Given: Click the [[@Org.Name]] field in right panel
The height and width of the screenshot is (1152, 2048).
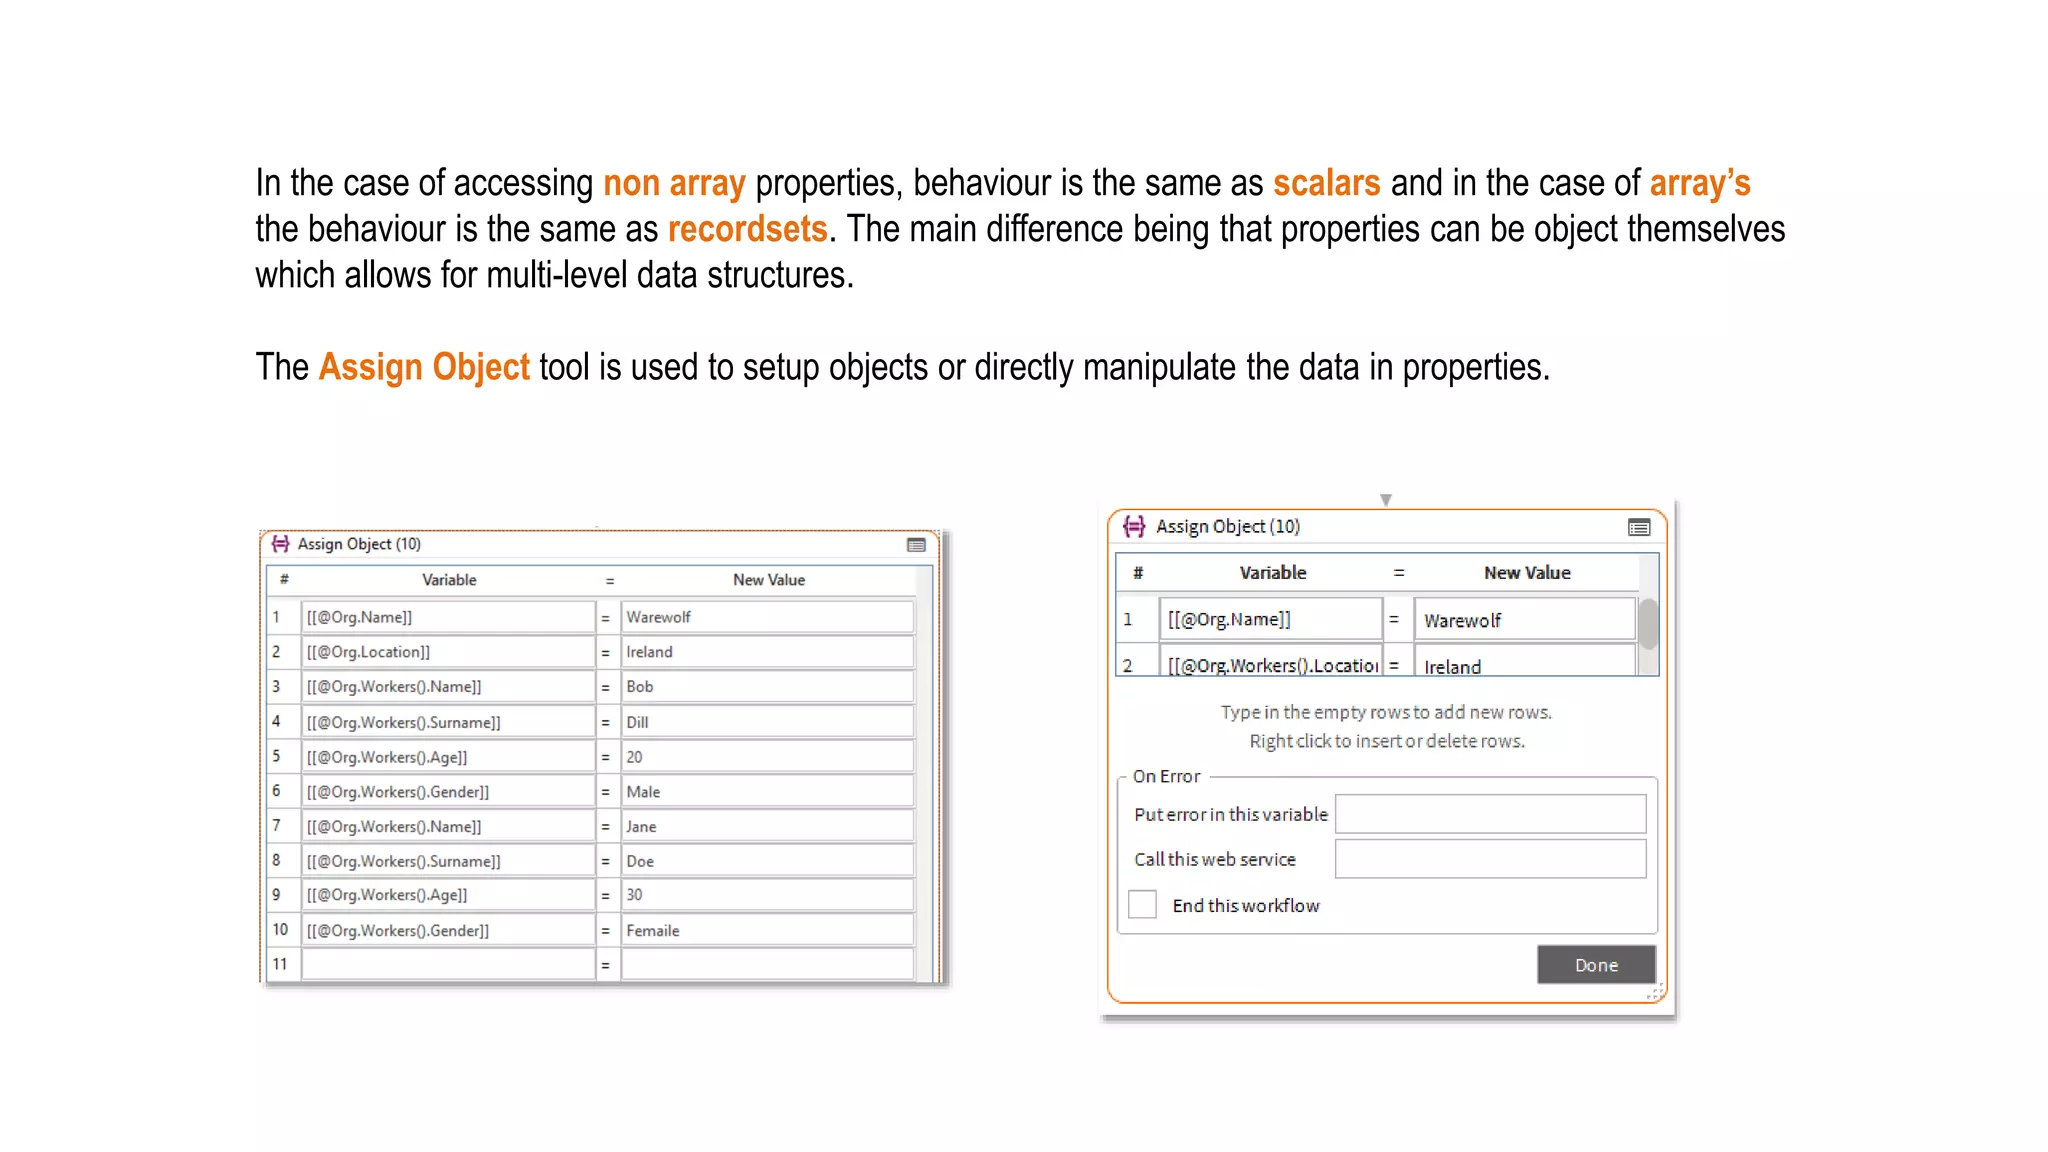Looking at the screenshot, I should [1270, 620].
